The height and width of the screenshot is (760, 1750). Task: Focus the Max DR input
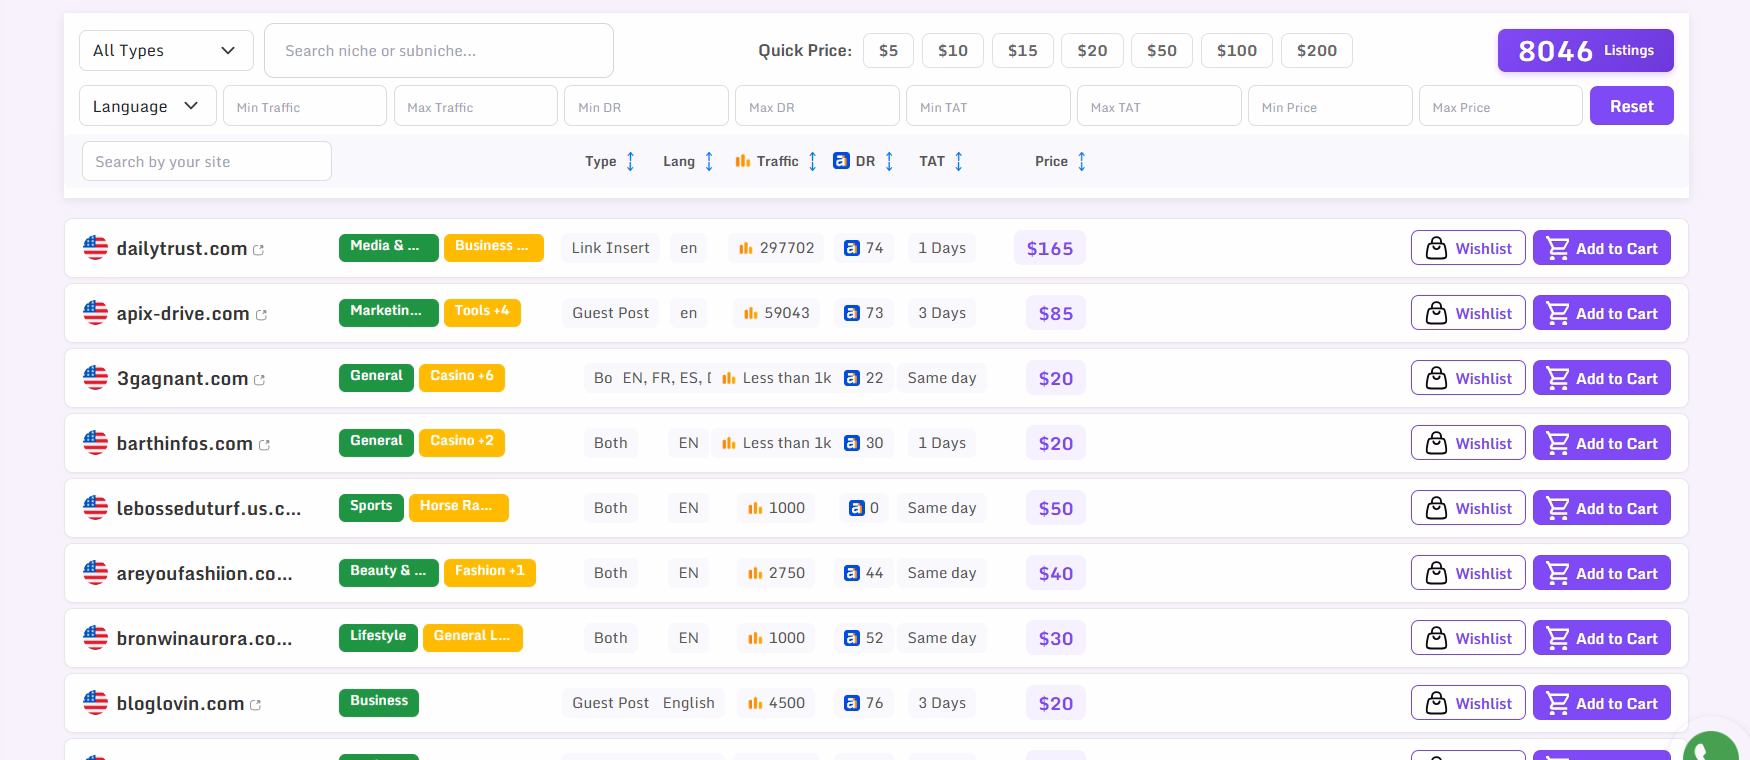pos(818,106)
